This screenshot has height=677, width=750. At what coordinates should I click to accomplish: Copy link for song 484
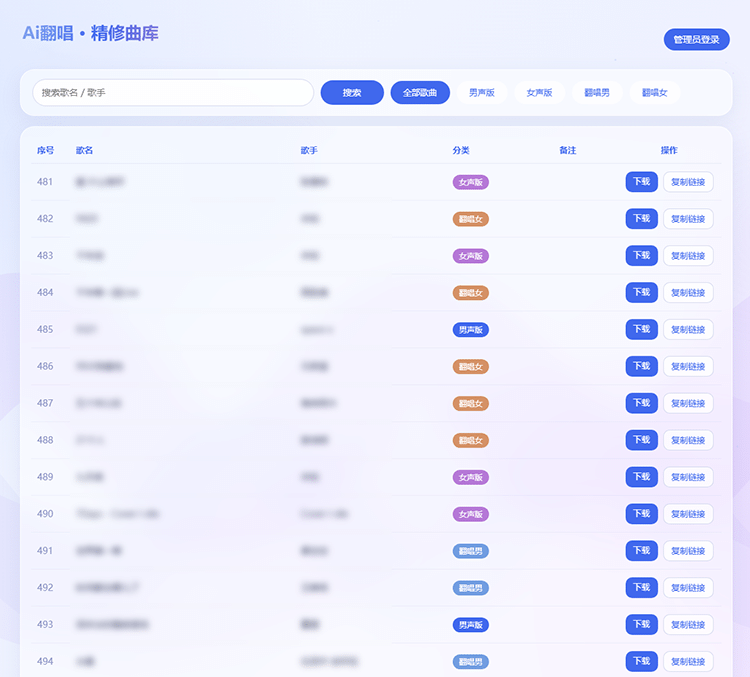point(688,292)
